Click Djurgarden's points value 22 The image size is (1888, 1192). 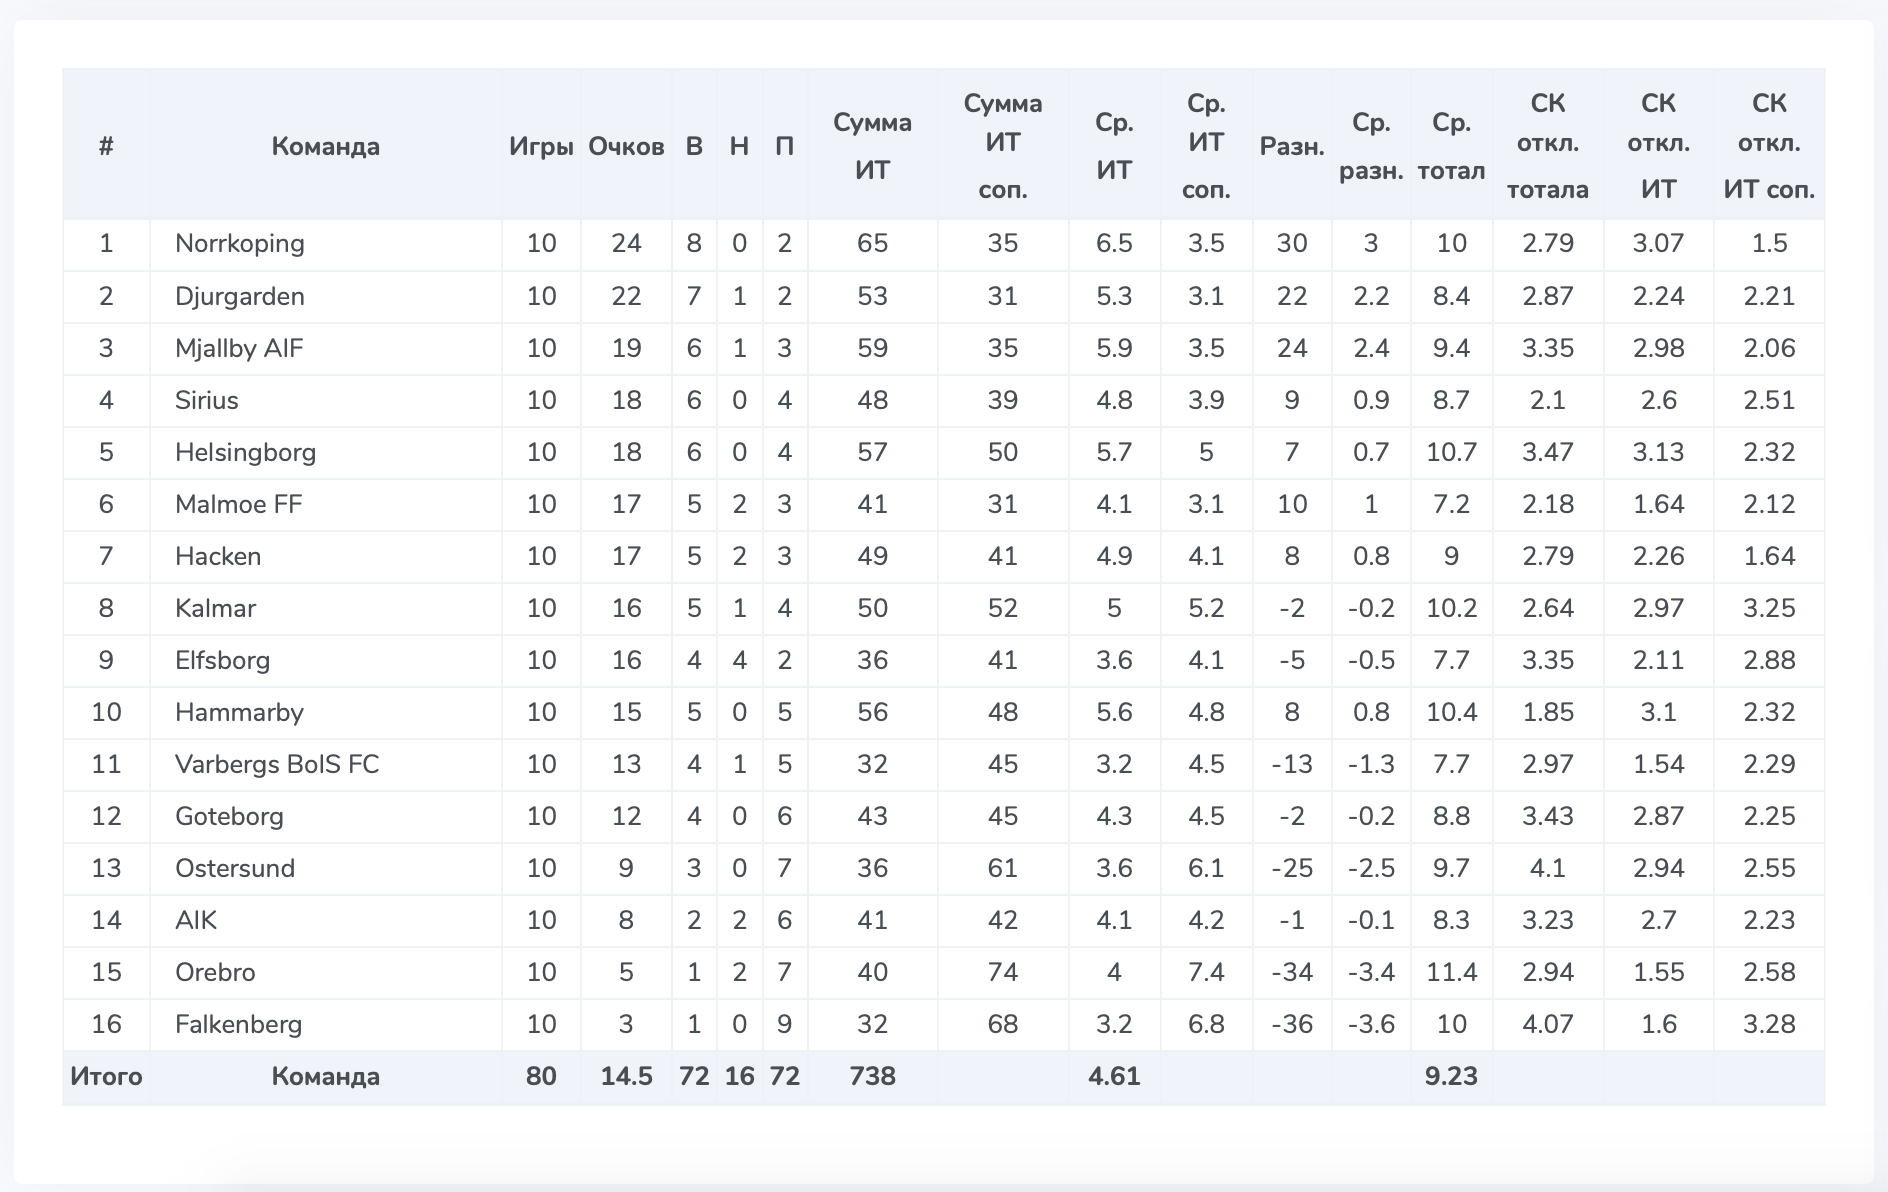[x=626, y=296]
